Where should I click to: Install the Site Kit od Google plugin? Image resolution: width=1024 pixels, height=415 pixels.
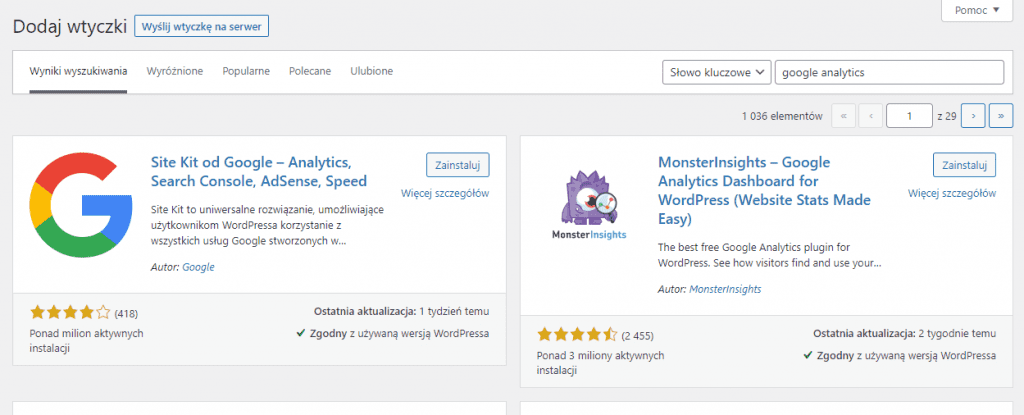click(458, 165)
